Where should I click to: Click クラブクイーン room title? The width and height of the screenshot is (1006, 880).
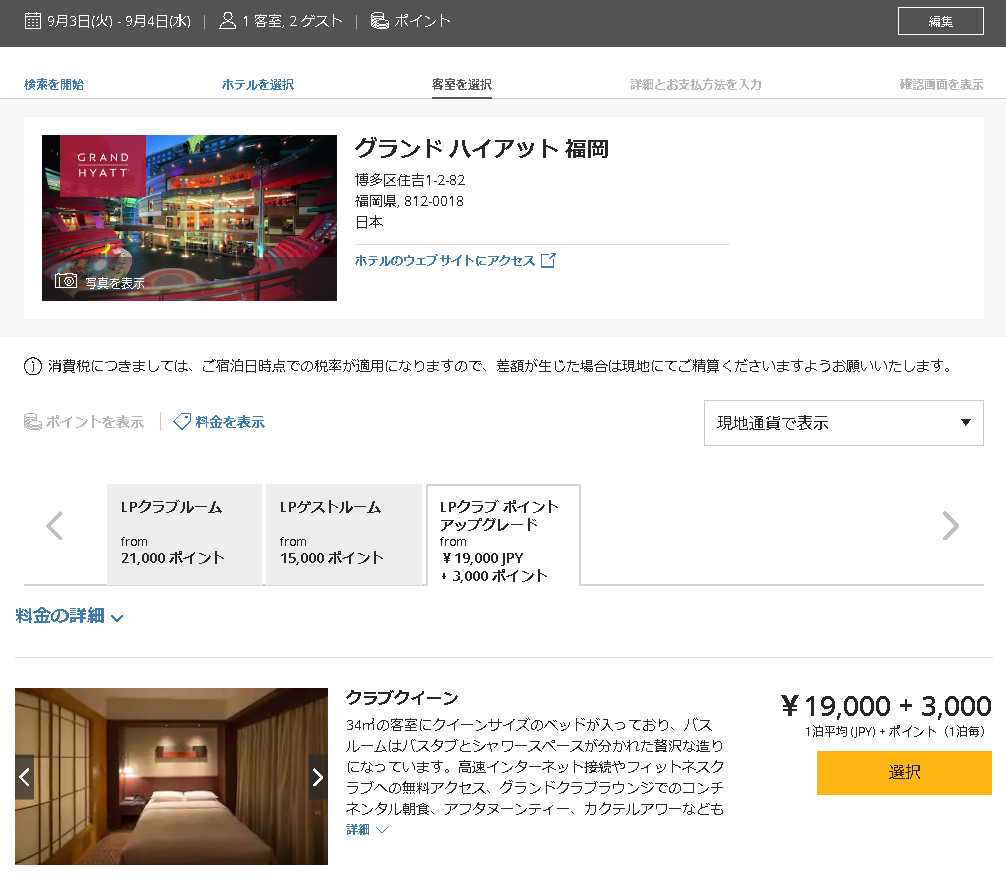[402, 698]
